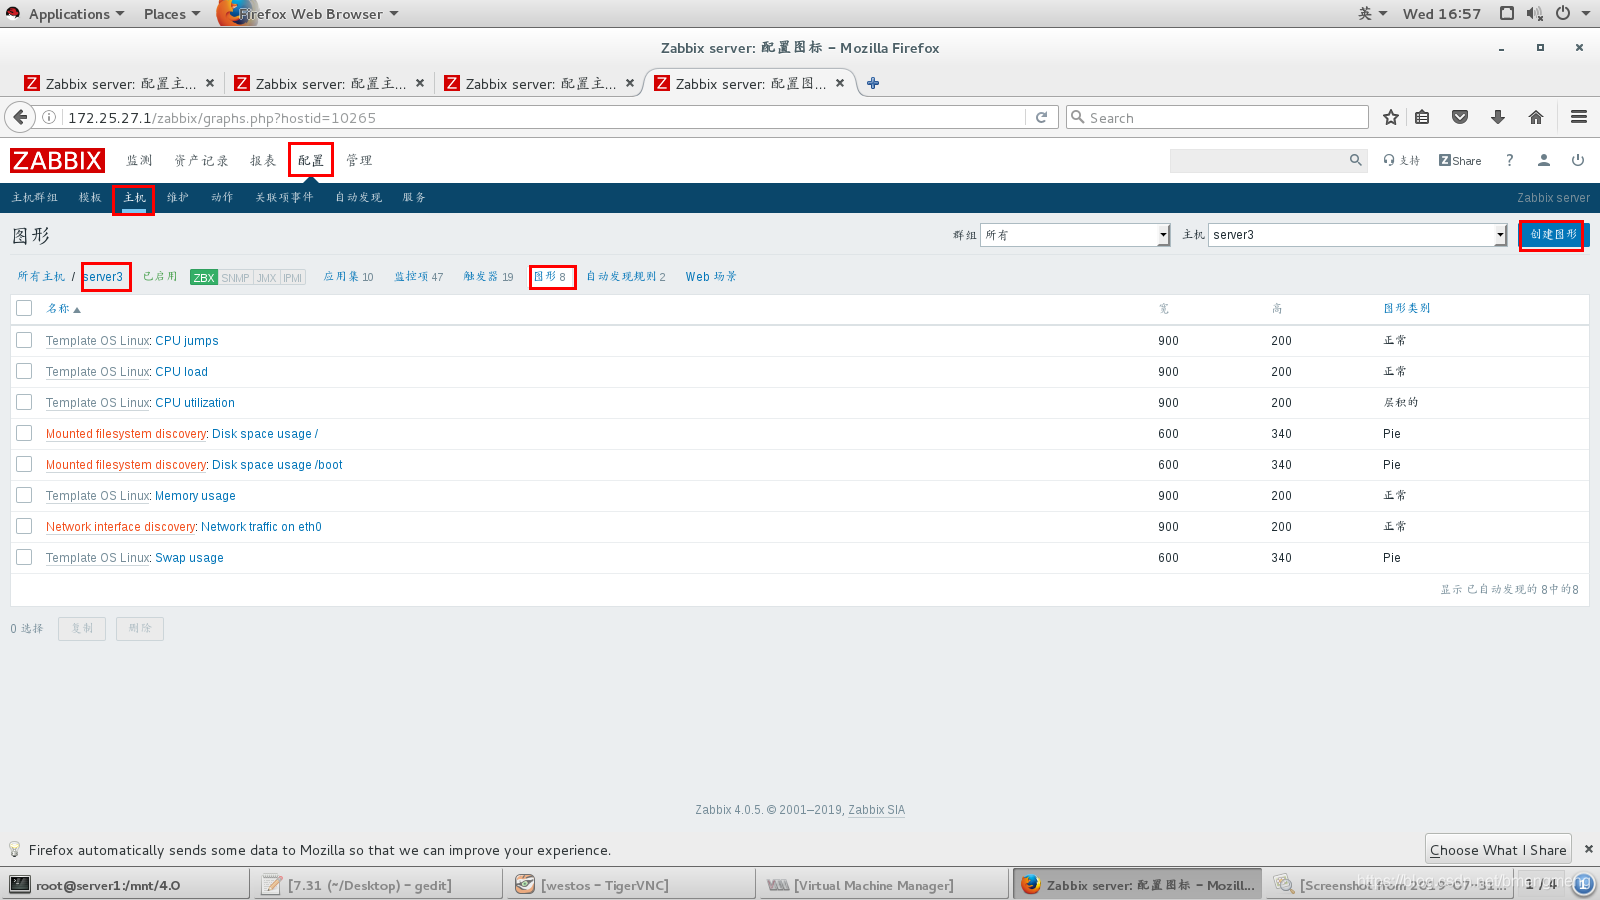The image size is (1600, 900).
Task: Expand the Places menu
Action: tap(171, 13)
